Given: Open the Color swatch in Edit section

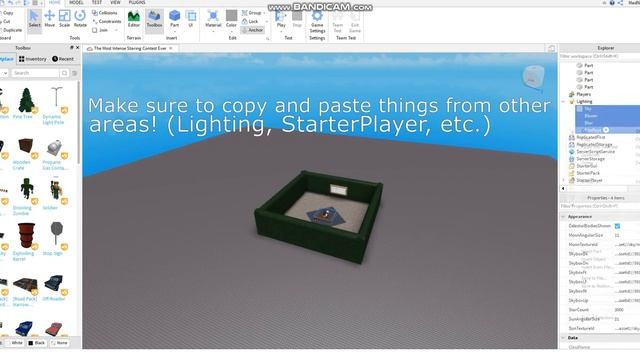Looking at the screenshot, I should (231, 19).
